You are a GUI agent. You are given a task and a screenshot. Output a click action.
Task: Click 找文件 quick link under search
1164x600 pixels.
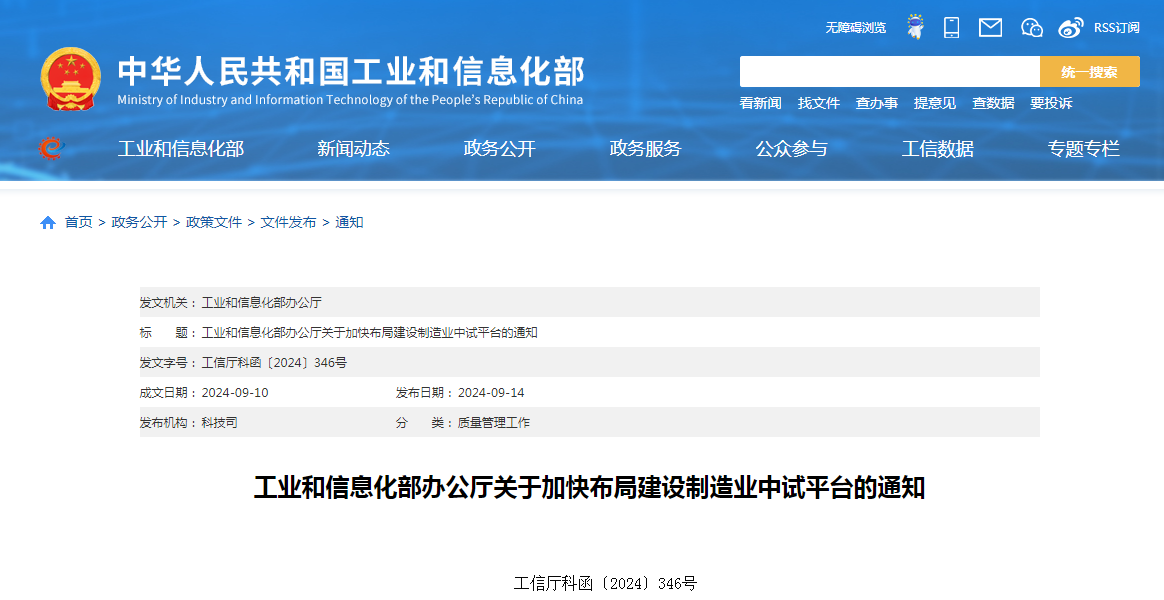(x=818, y=103)
